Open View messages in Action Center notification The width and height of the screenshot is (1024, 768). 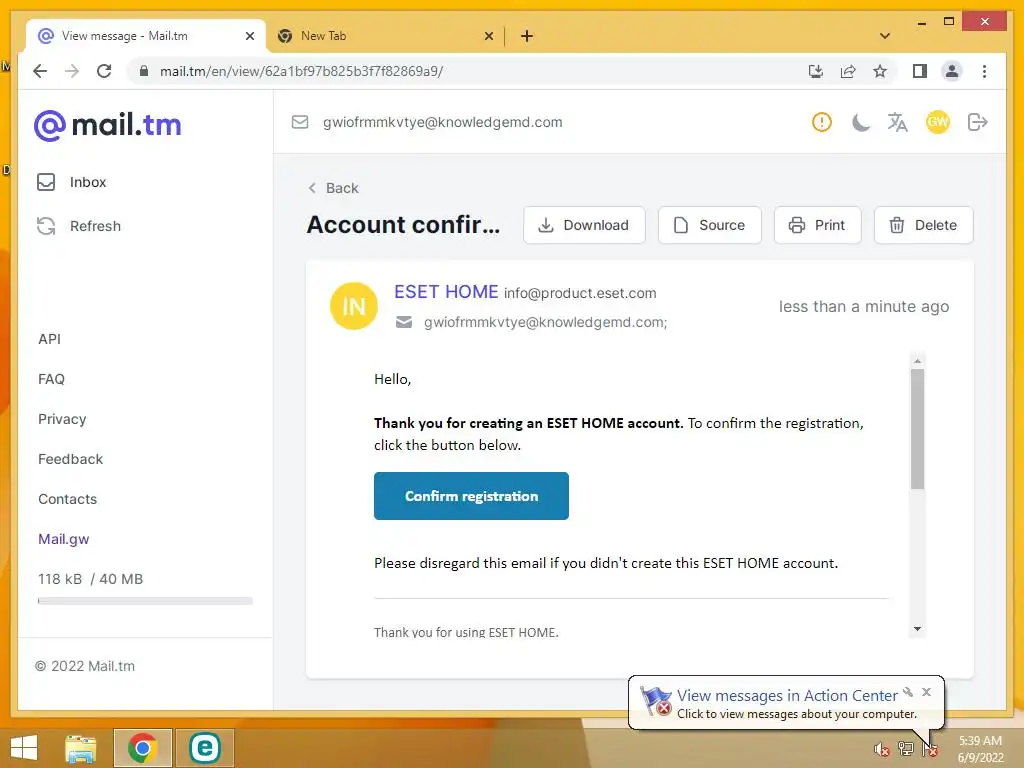click(787, 696)
